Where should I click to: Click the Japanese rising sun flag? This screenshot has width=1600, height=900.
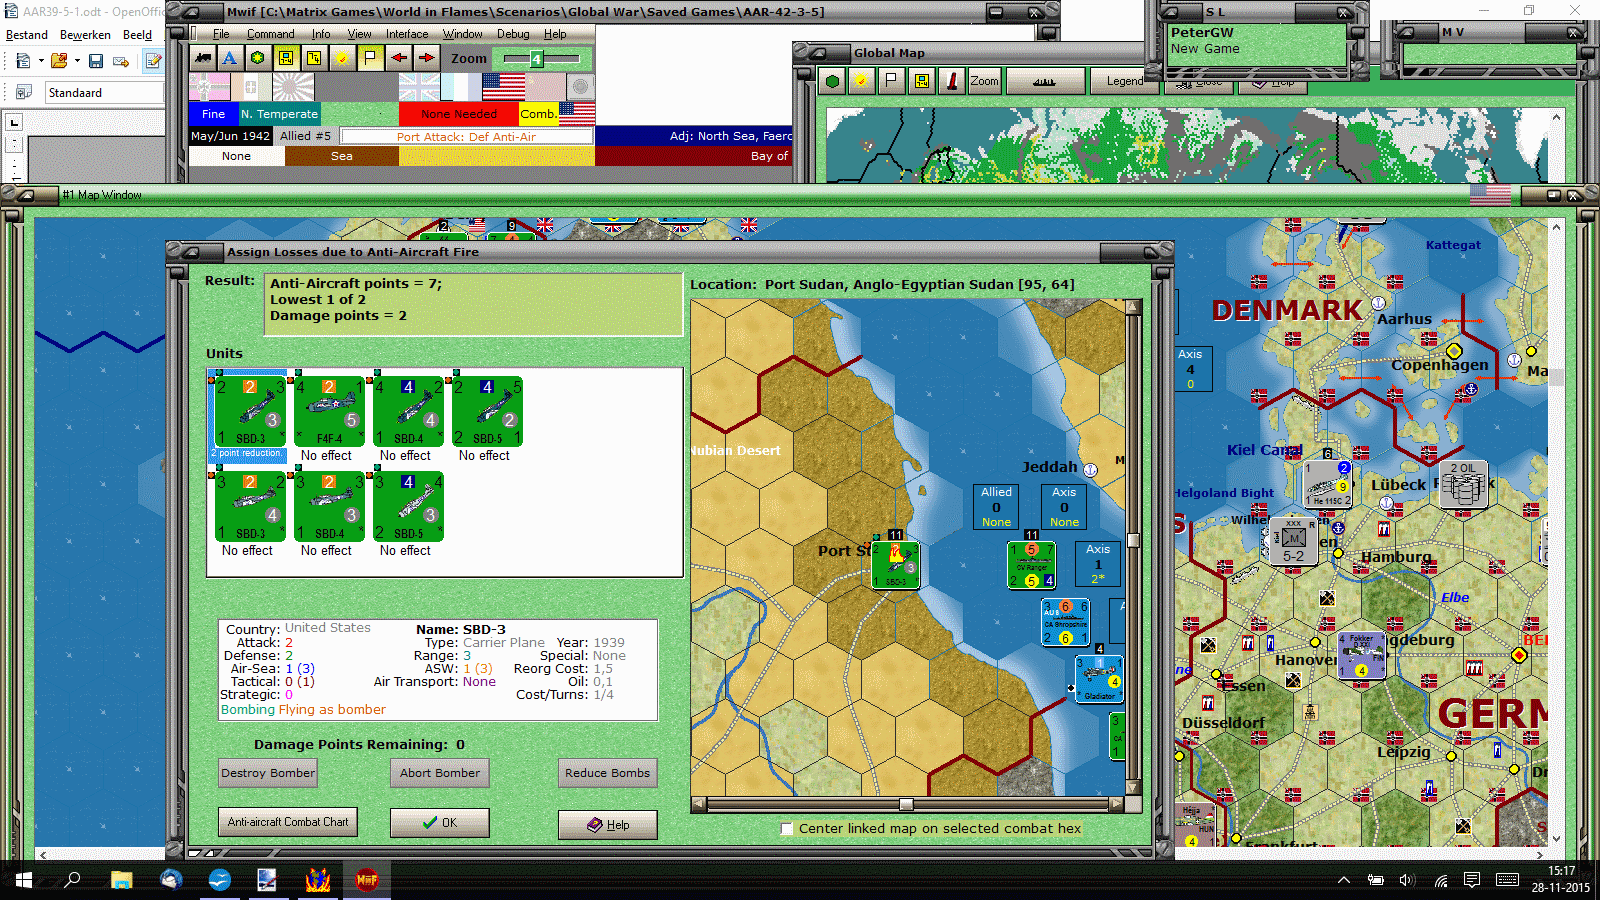click(x=293, y=88)
